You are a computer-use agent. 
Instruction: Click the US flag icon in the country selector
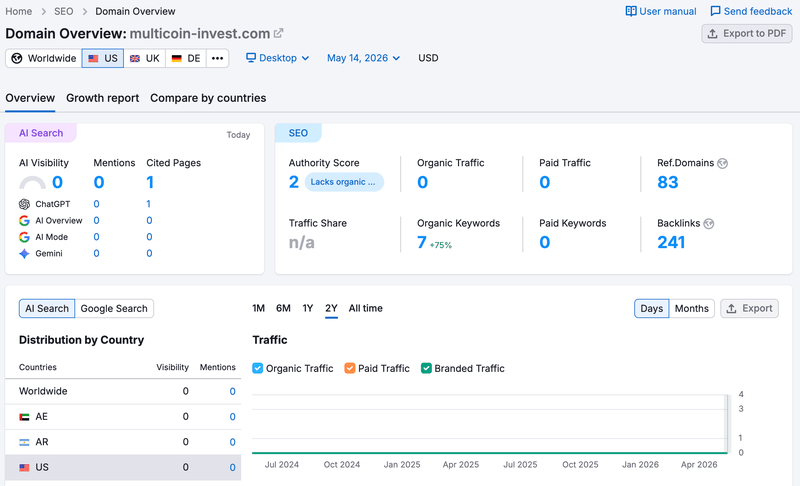93,59
